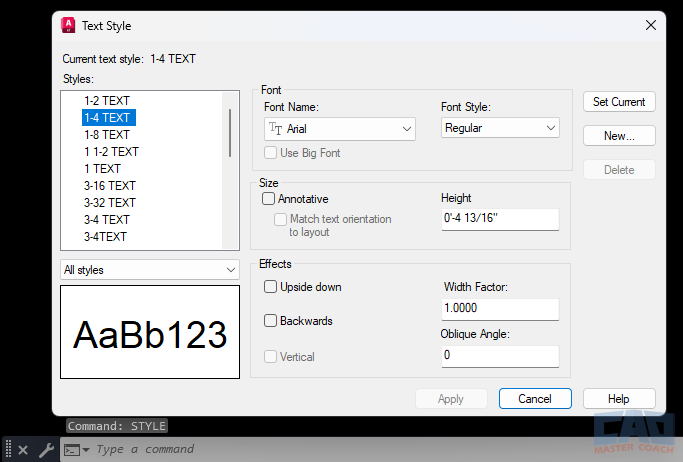Select the 3-32 TEXT style

(x=110, y=202)
